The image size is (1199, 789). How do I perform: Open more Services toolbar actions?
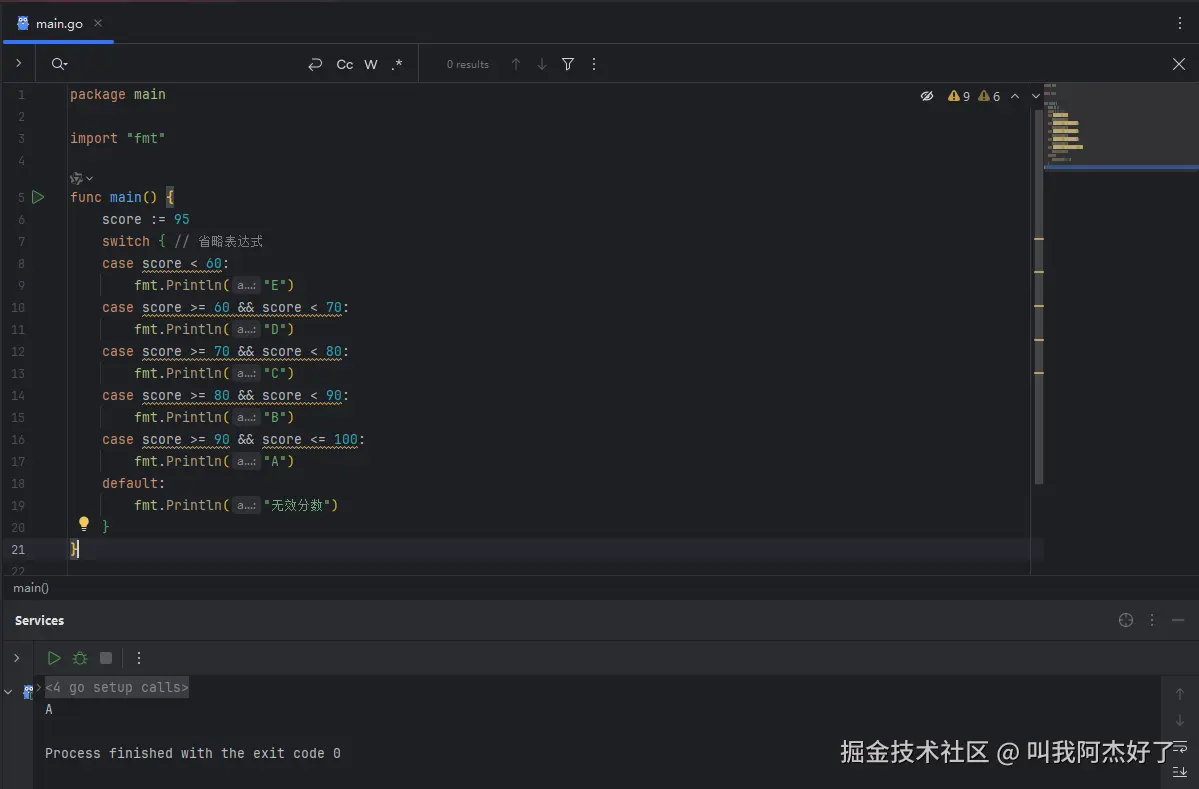pos(138,658)
